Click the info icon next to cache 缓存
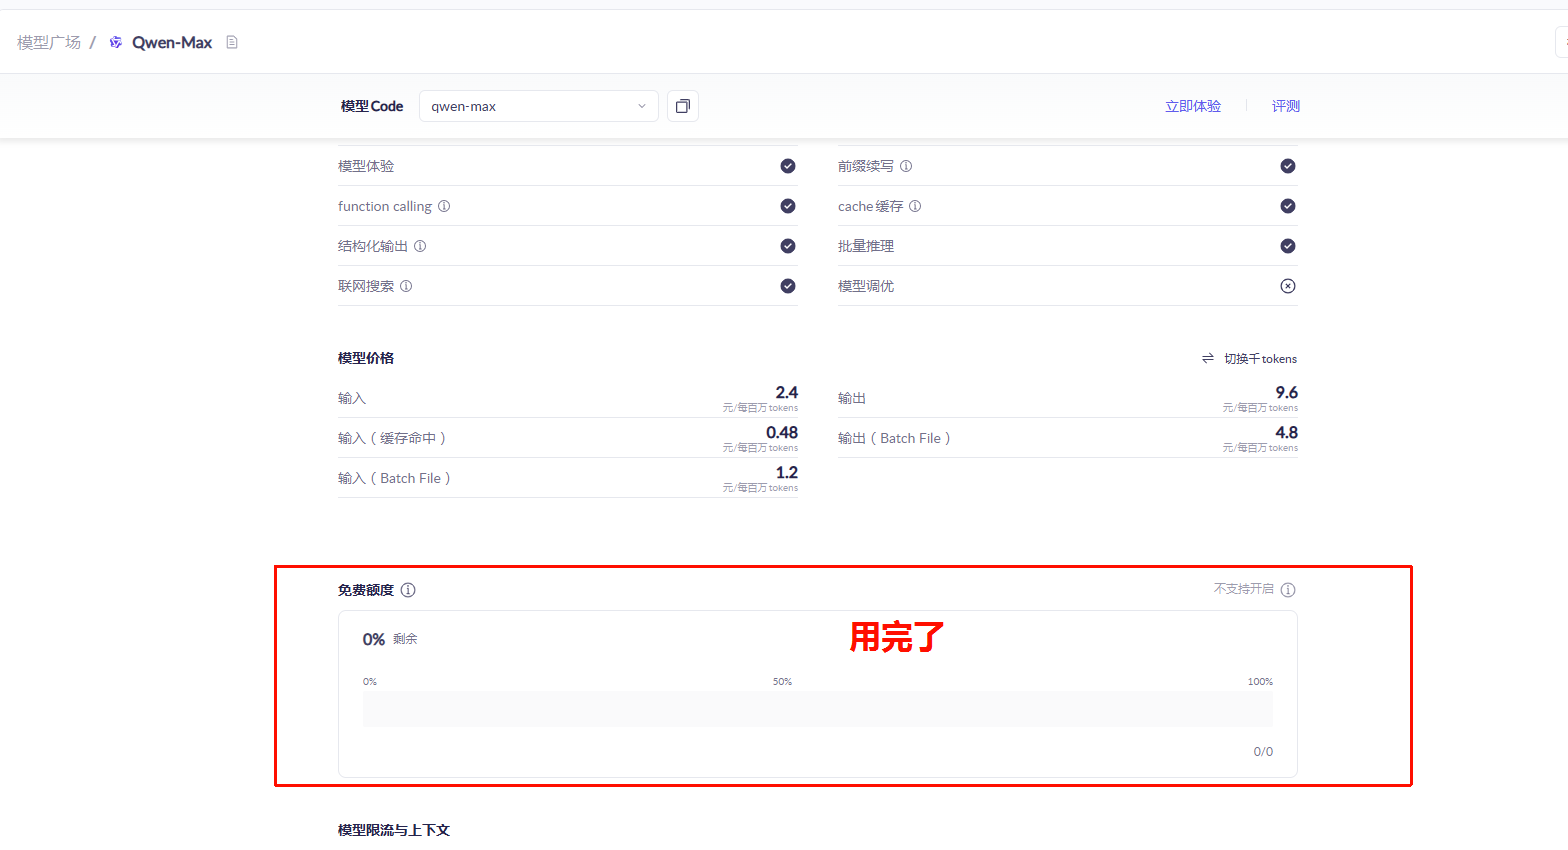1568x850 pixels. point(915,206)
